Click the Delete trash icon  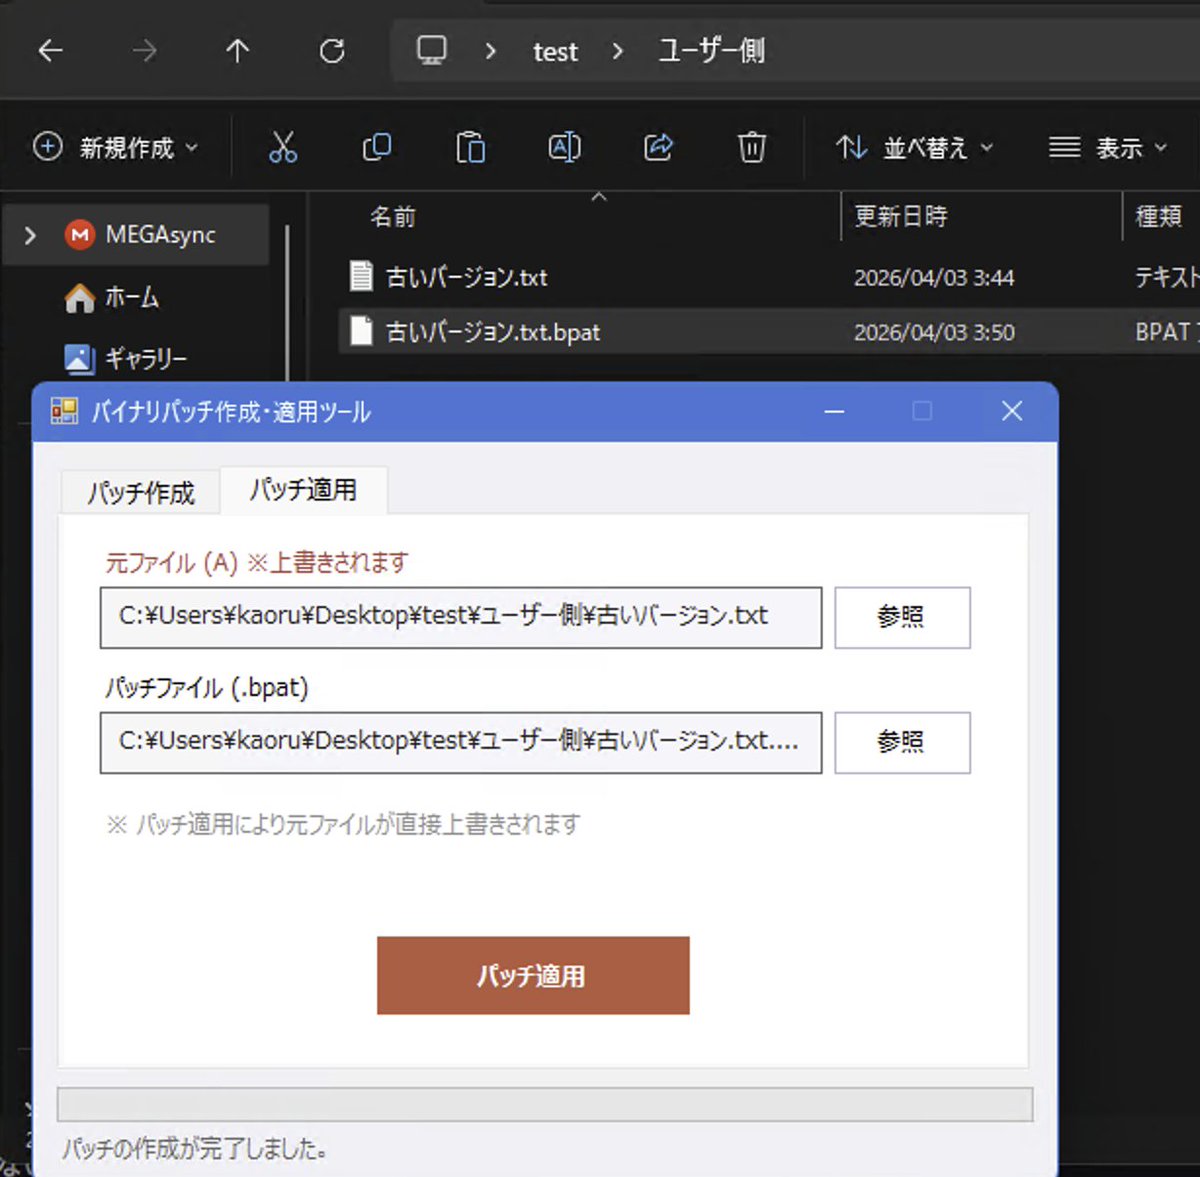tap(750, 147)
